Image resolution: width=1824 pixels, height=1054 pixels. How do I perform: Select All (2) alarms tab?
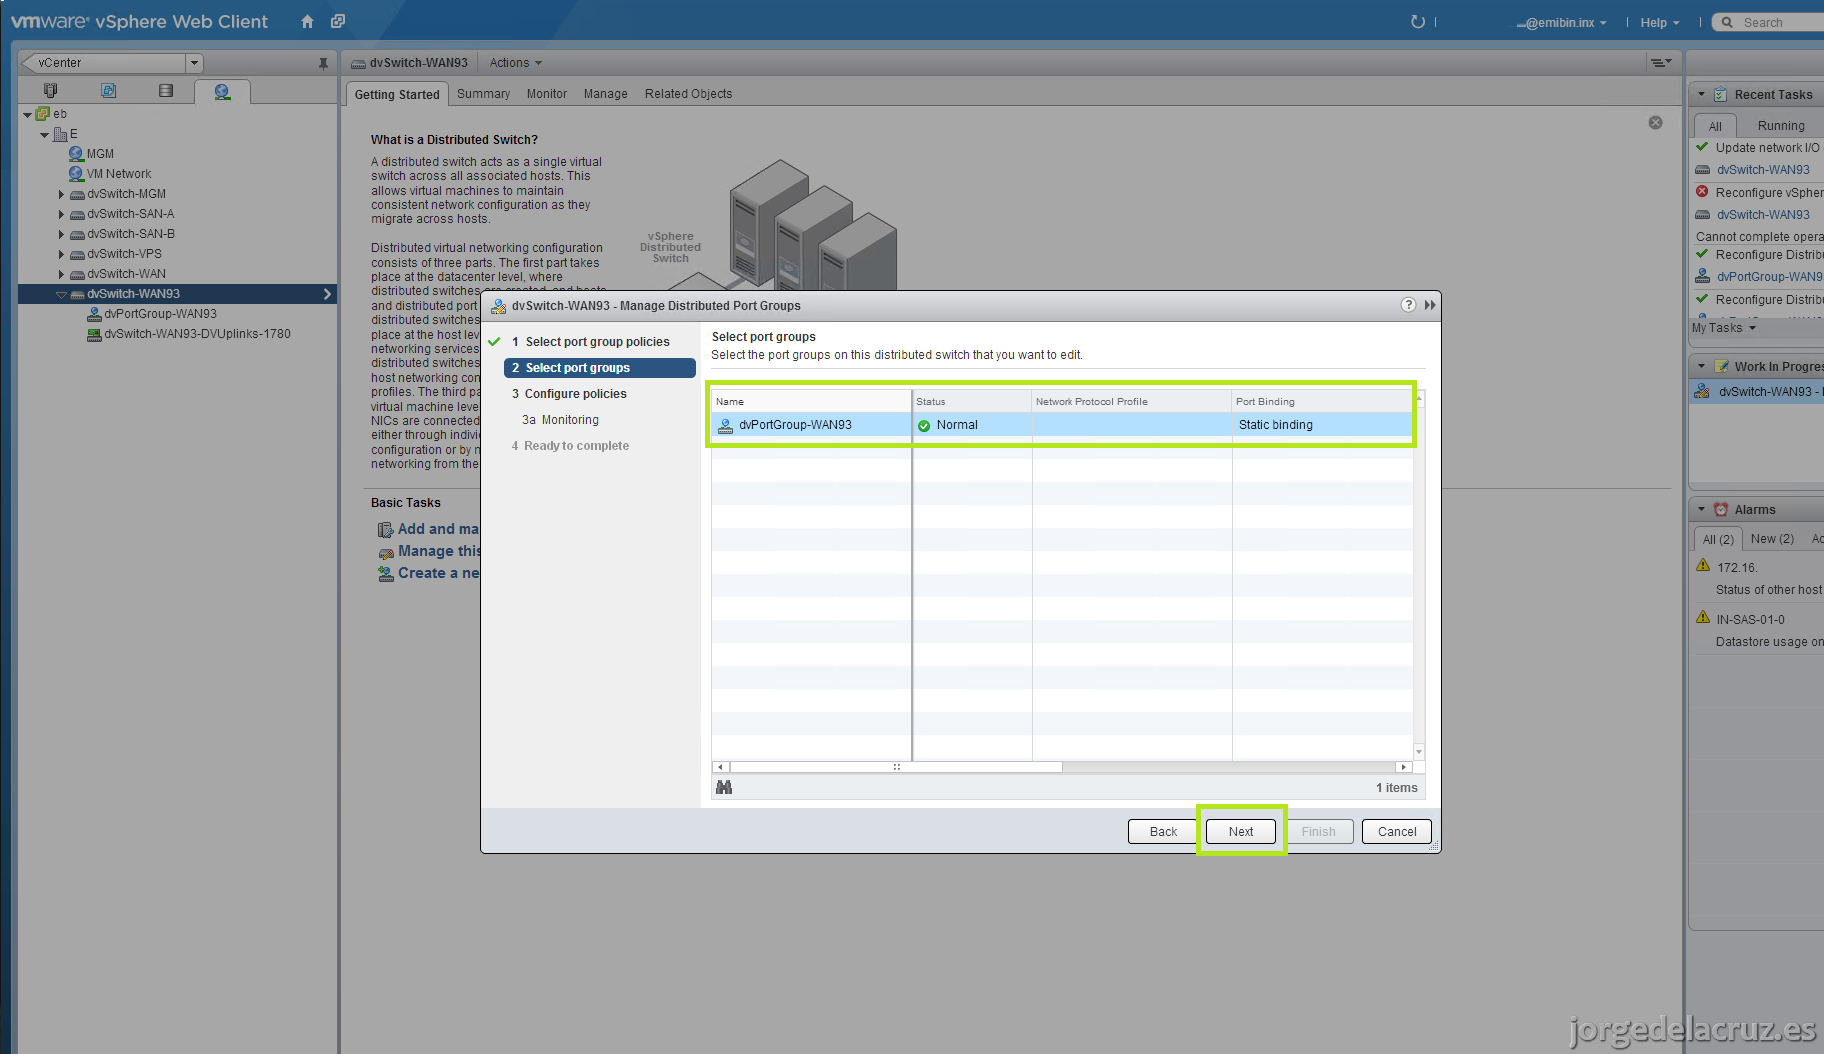tap(1718, 539)
